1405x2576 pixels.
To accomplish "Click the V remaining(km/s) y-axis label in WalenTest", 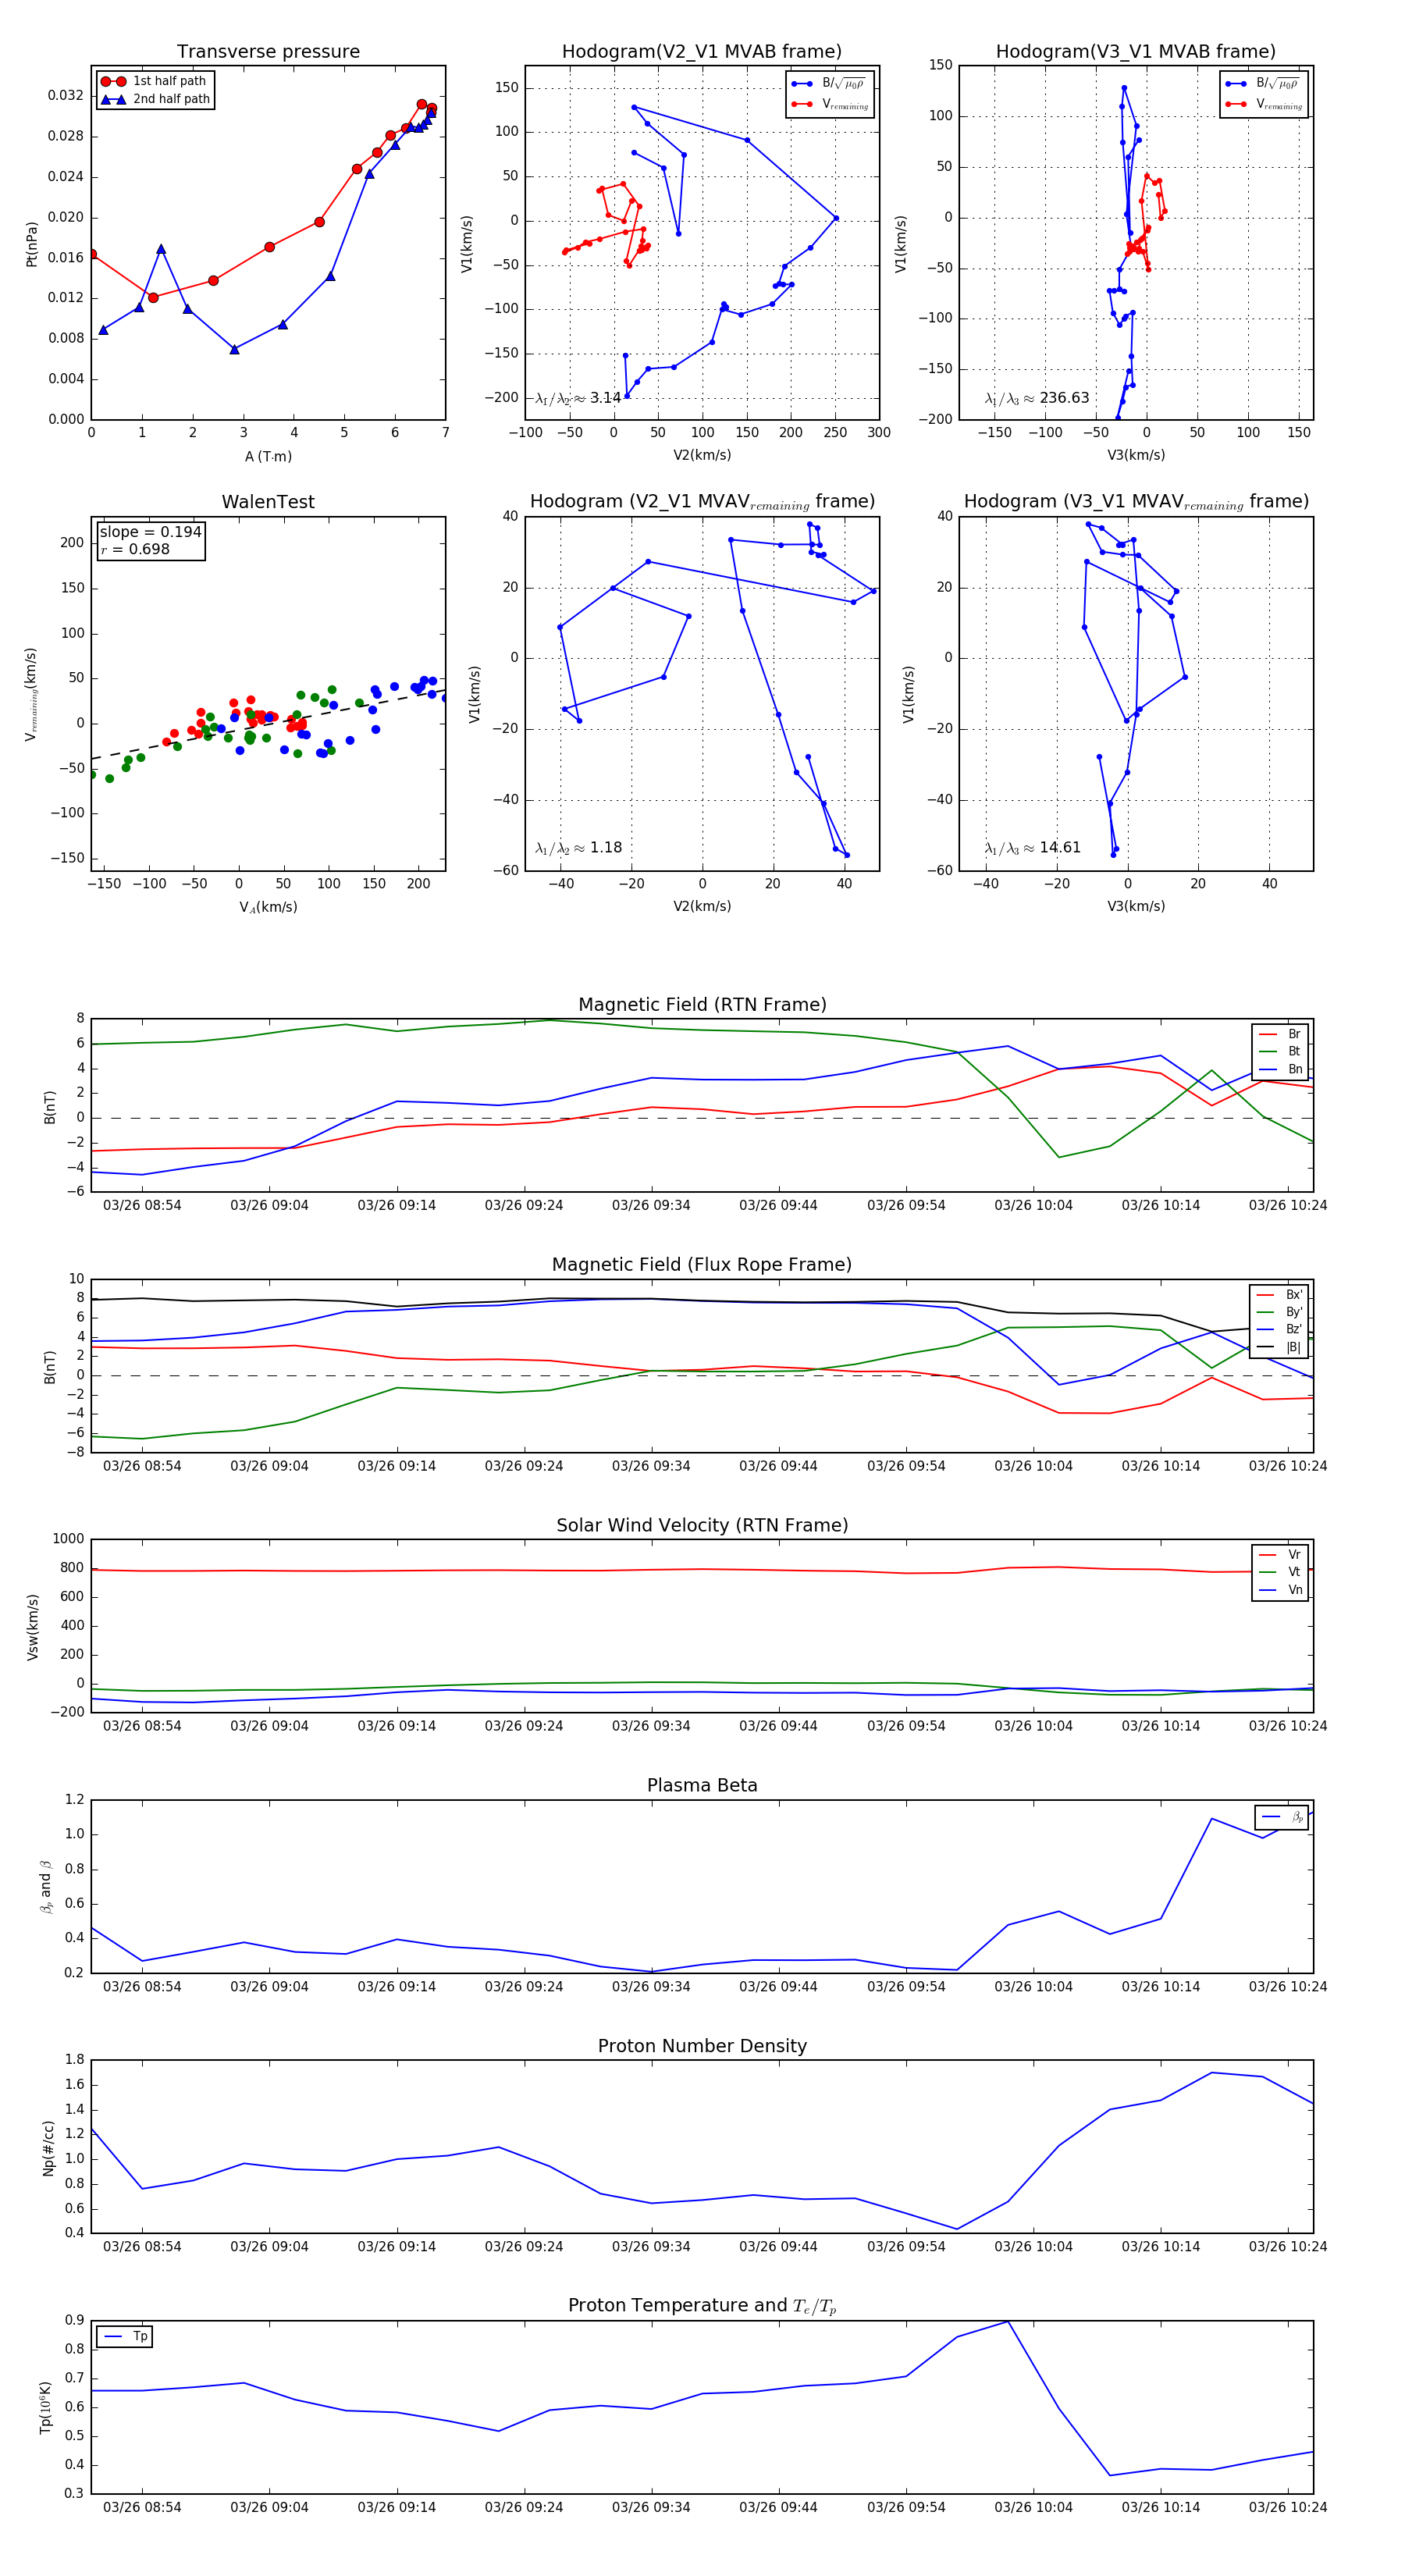I will coord(31,694).
